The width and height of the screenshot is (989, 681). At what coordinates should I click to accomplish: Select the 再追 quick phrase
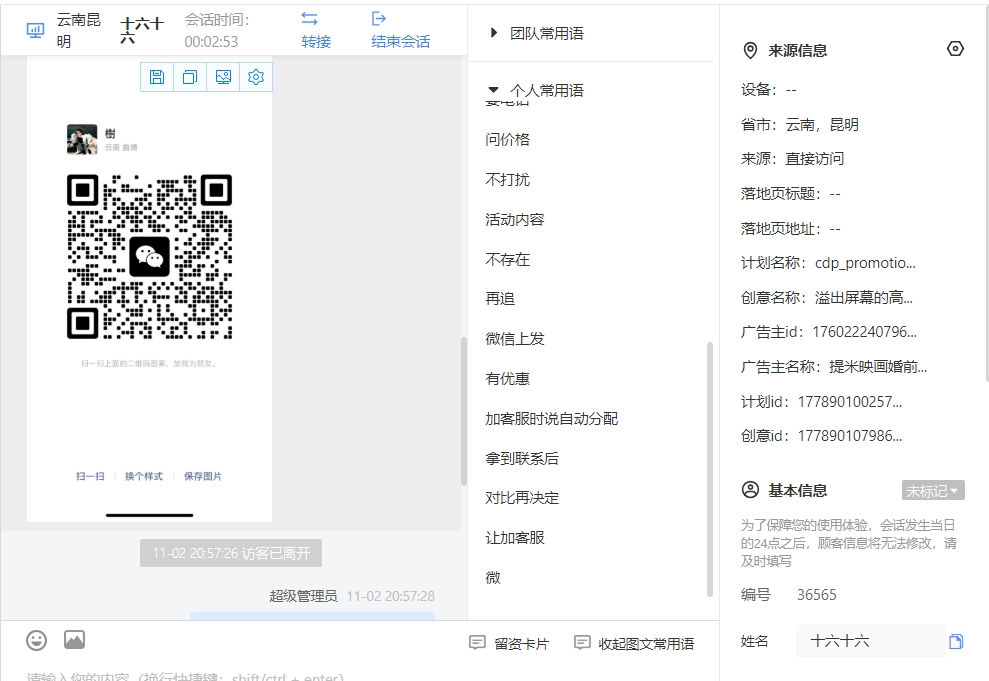click(x=500, y=298)
